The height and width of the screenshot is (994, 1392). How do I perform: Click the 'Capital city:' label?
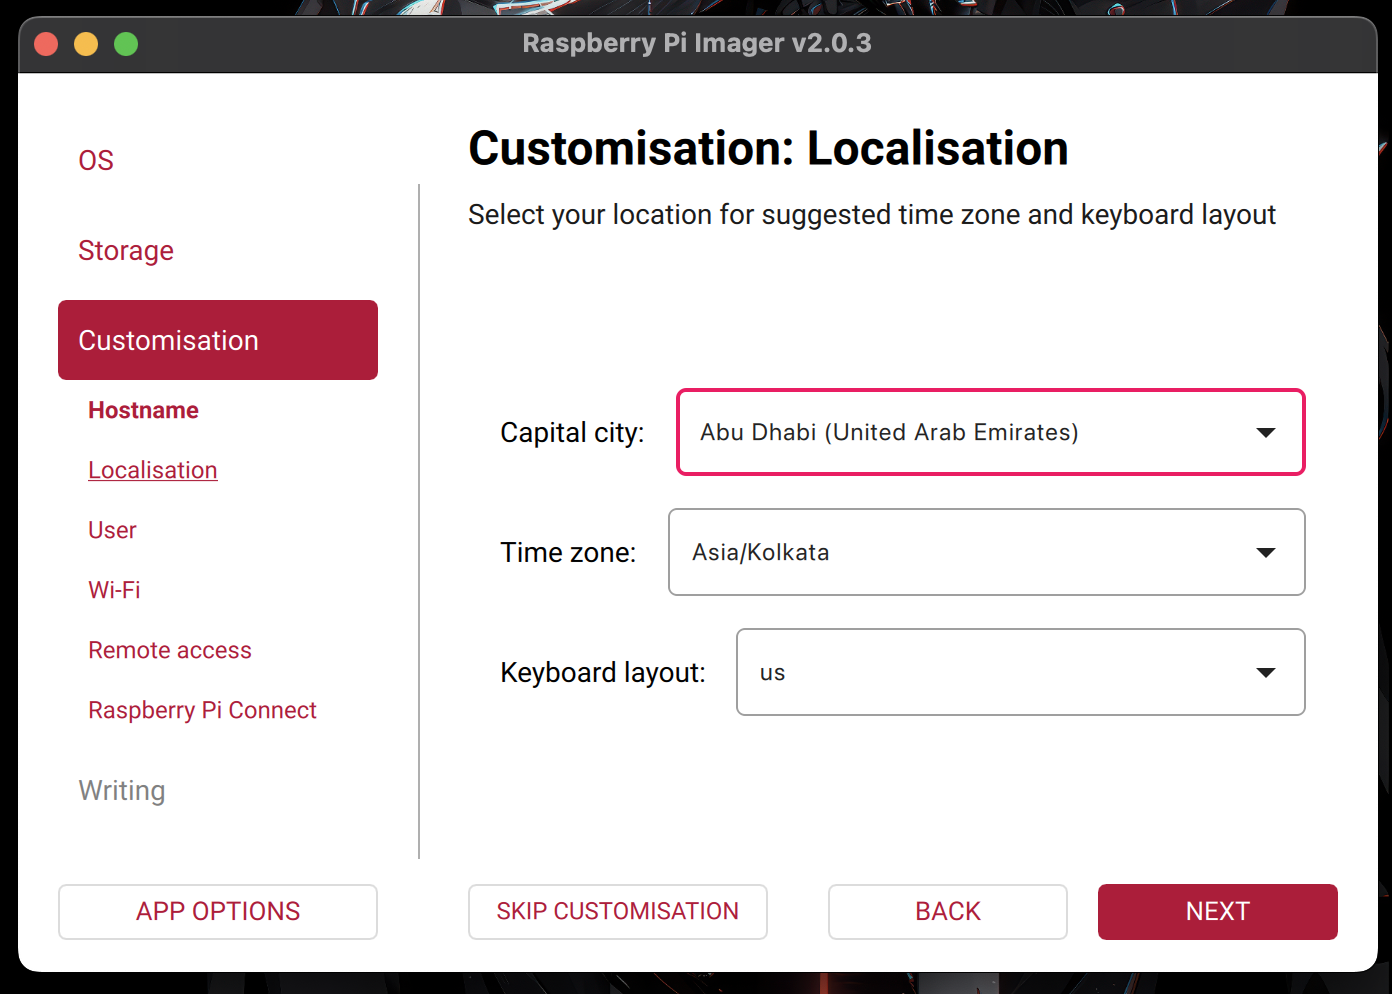[x=572, y=432]
